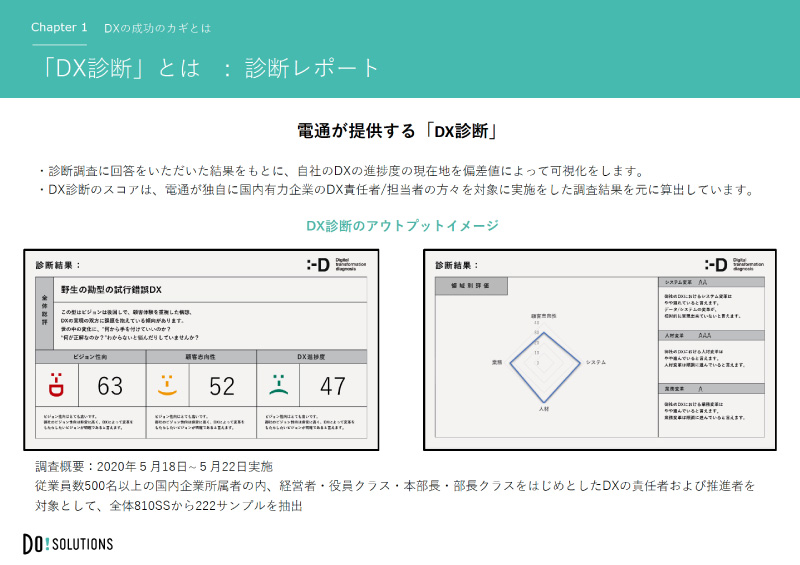
Task: Open the left diagnosis result thumbnail
Action: [201, 350]
